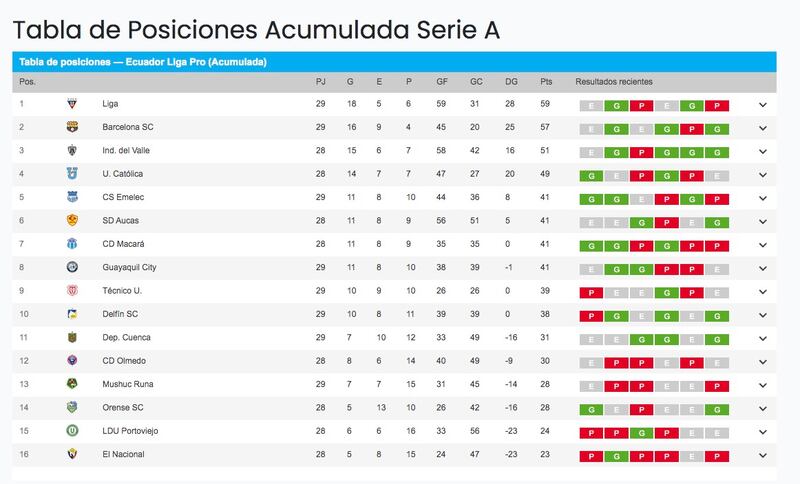Click the El Nacional team crest

coord(72,454)
